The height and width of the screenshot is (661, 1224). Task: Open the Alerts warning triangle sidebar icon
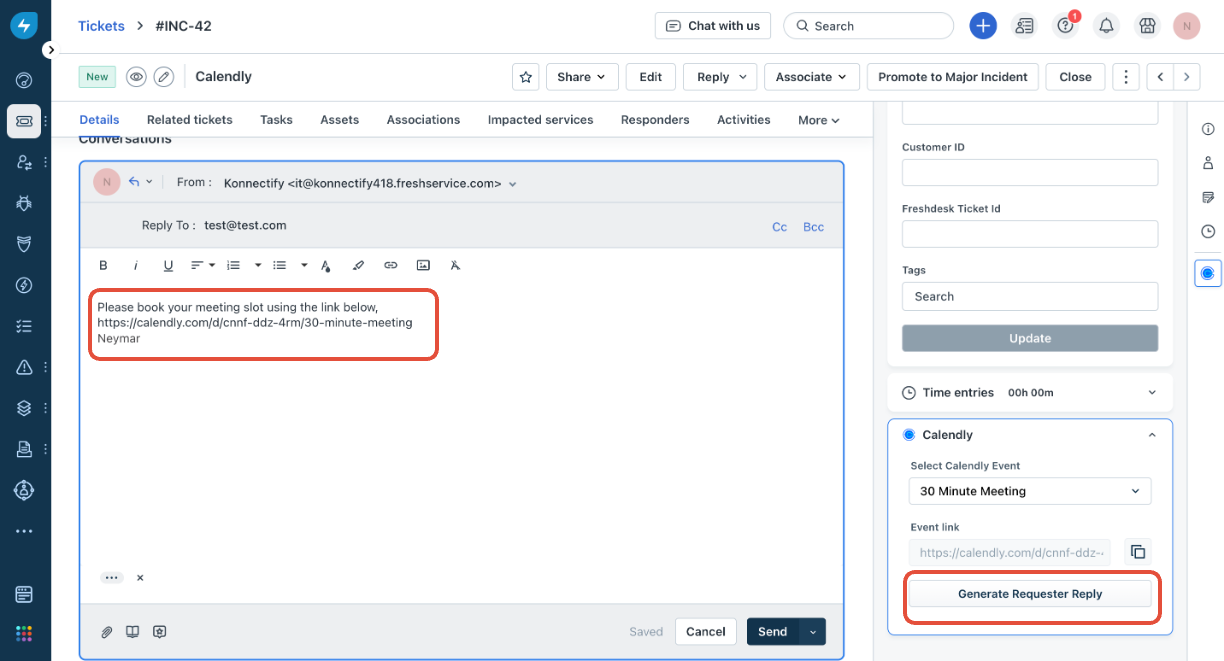24,367
